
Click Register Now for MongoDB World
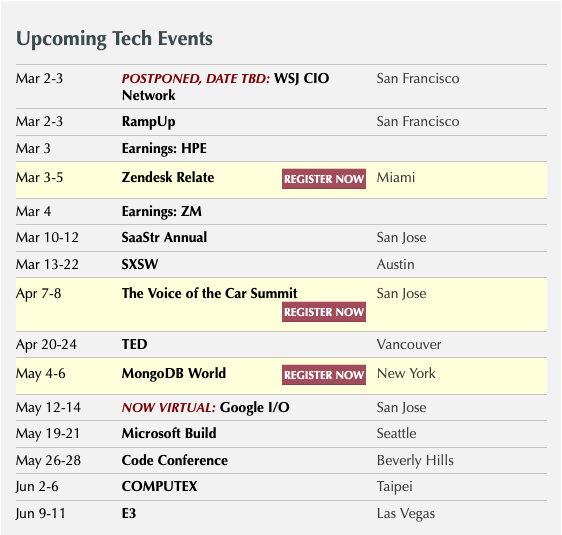click(x=324, y=375)
